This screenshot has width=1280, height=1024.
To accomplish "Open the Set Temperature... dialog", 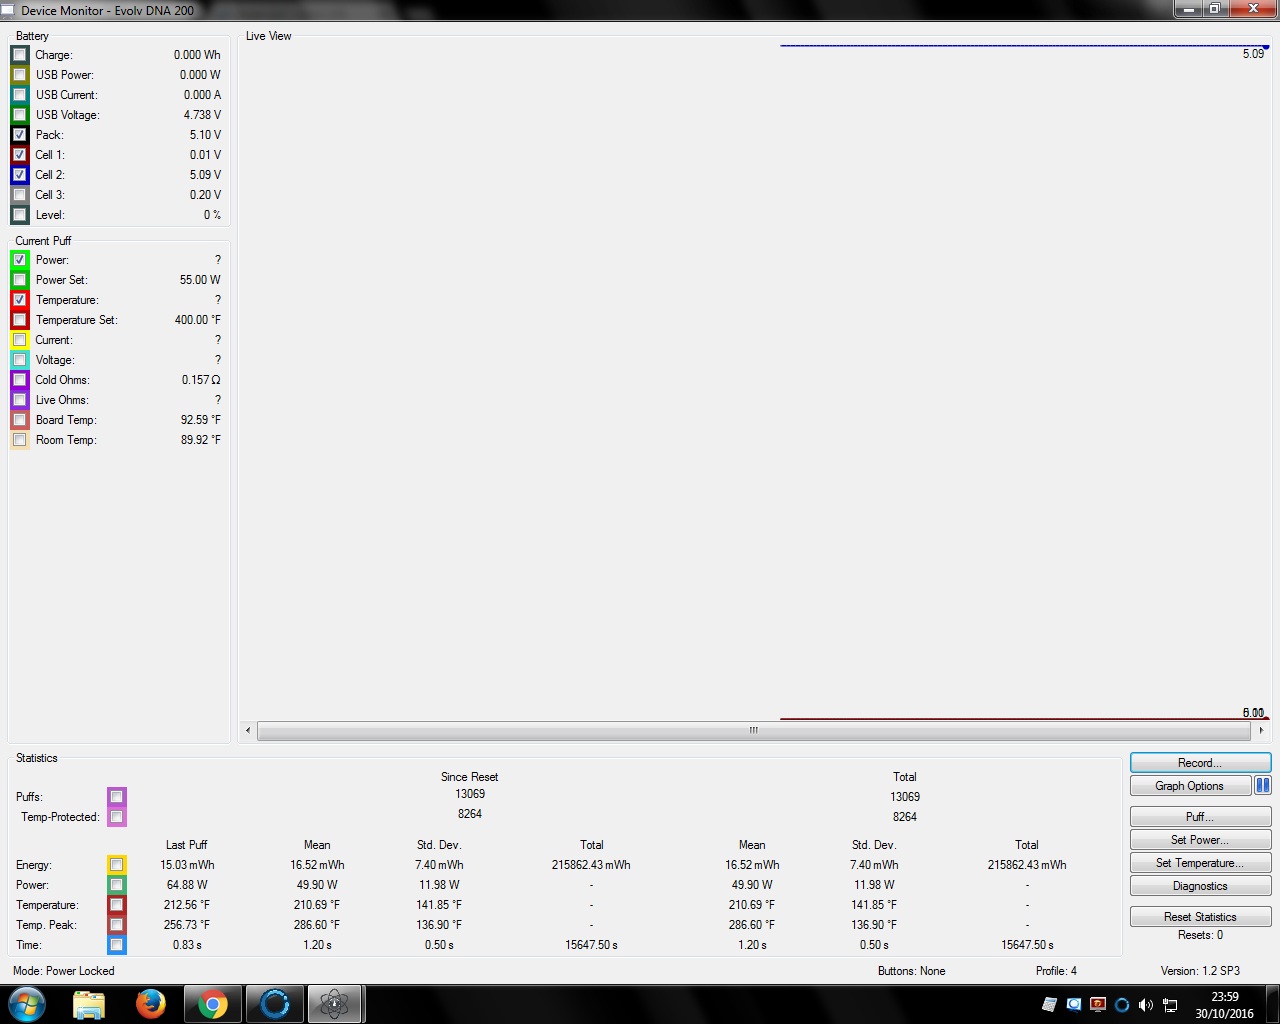I will [1200, 863].
